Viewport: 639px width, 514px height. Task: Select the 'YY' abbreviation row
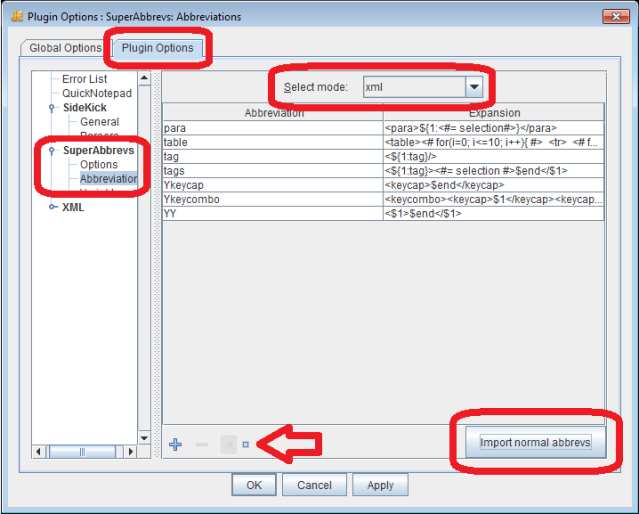coord(273,214)
